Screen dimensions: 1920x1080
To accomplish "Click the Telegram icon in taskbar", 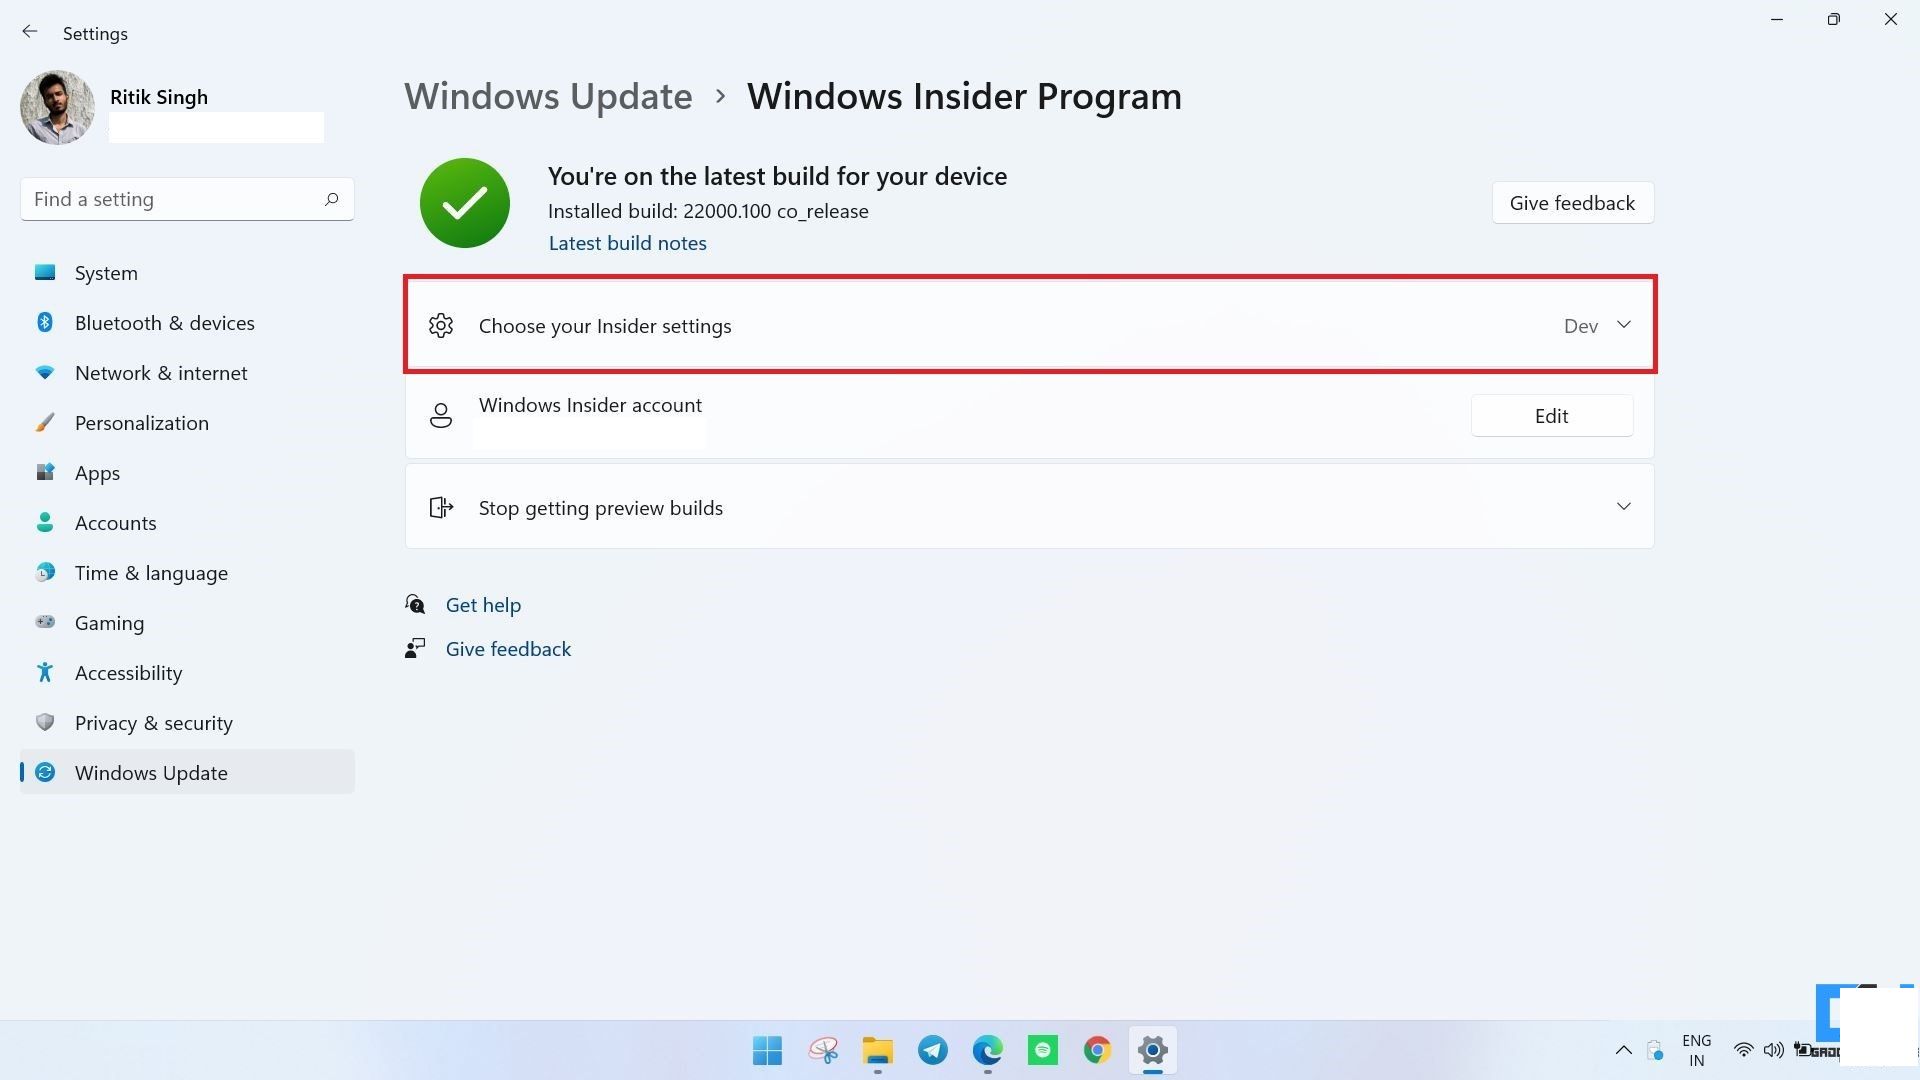I will tap(932, 1050).
